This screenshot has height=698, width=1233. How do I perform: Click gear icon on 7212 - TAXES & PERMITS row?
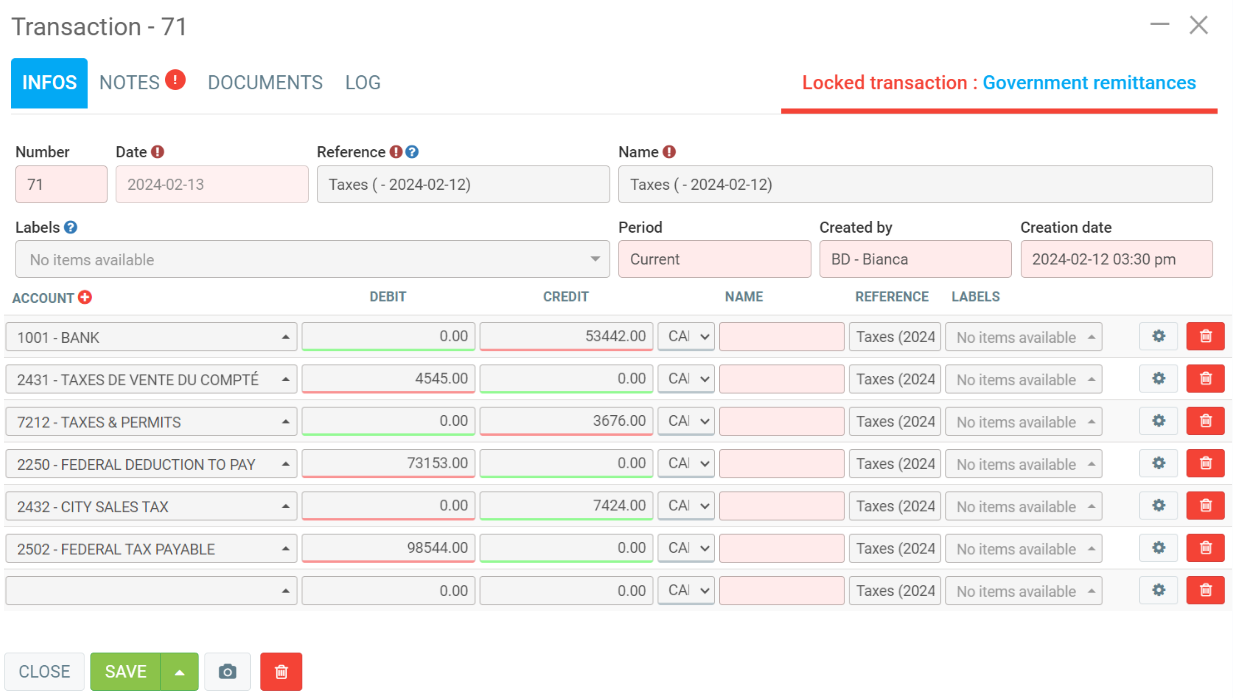pos(1158,422)
